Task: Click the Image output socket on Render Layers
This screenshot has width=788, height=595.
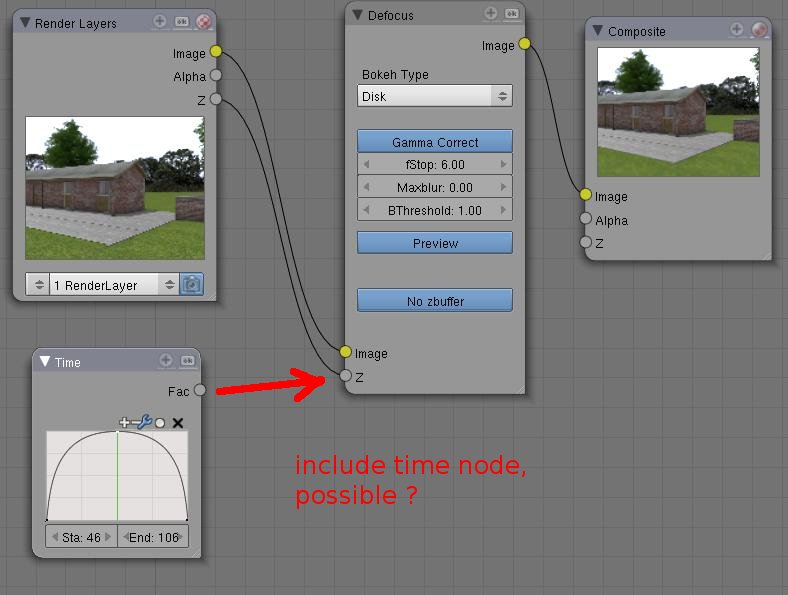Action: tap(216, 51)
